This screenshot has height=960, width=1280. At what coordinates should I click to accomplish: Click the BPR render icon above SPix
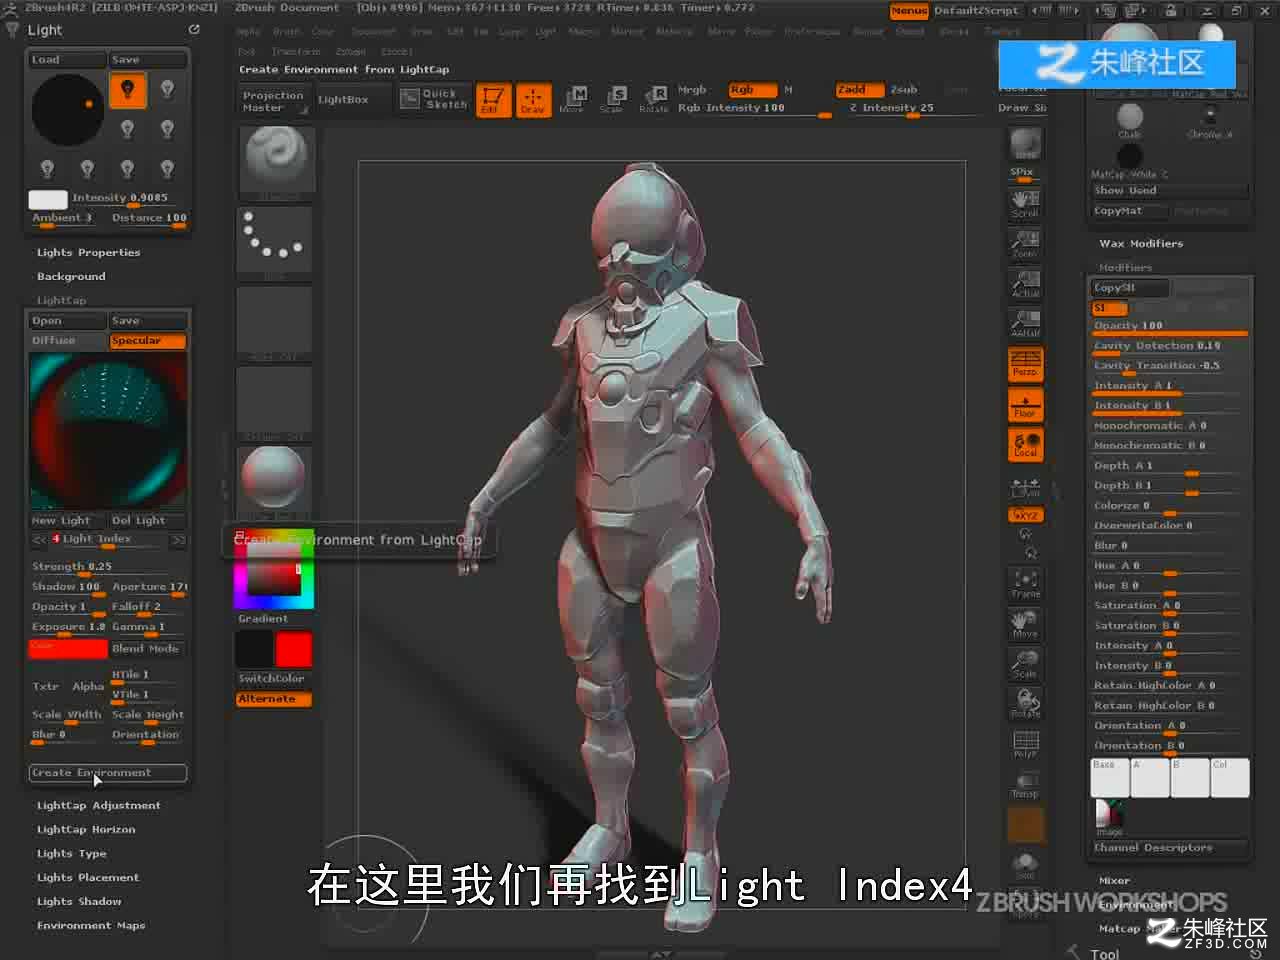click(1025, 144)
